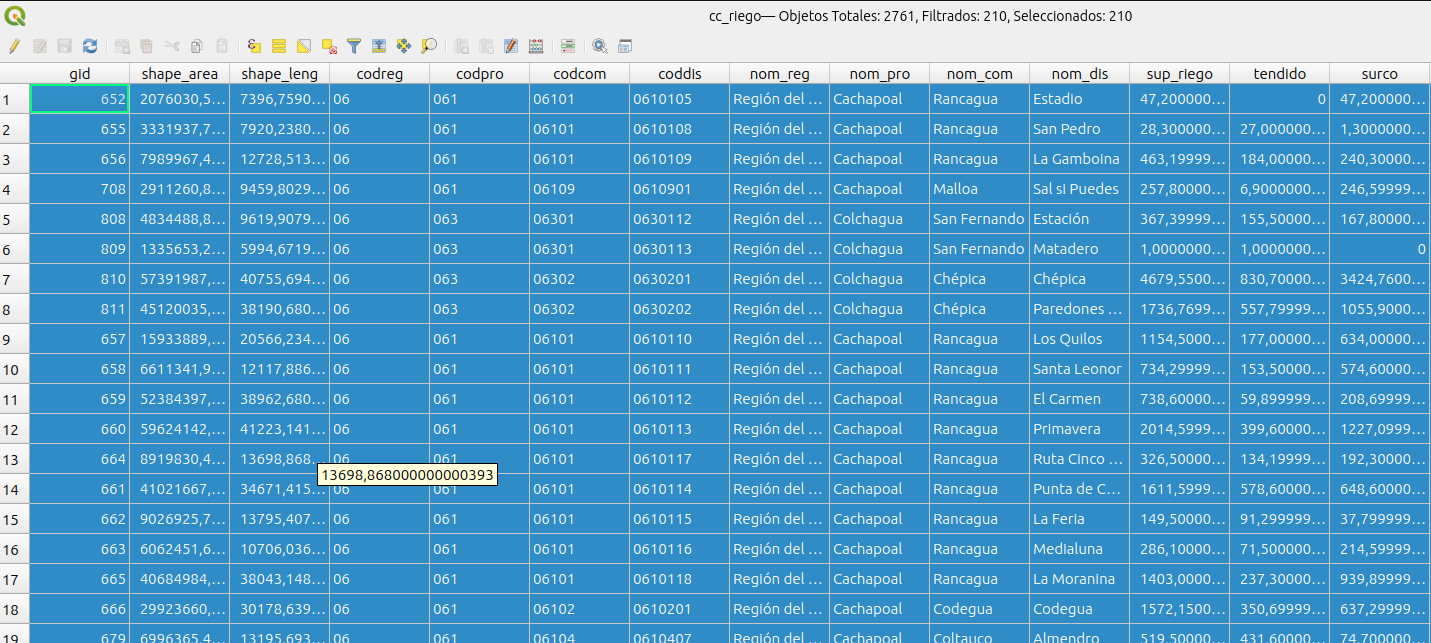Open the field calculator abacus icon
The image size is (1431, 643).
[x=536, y=46]
